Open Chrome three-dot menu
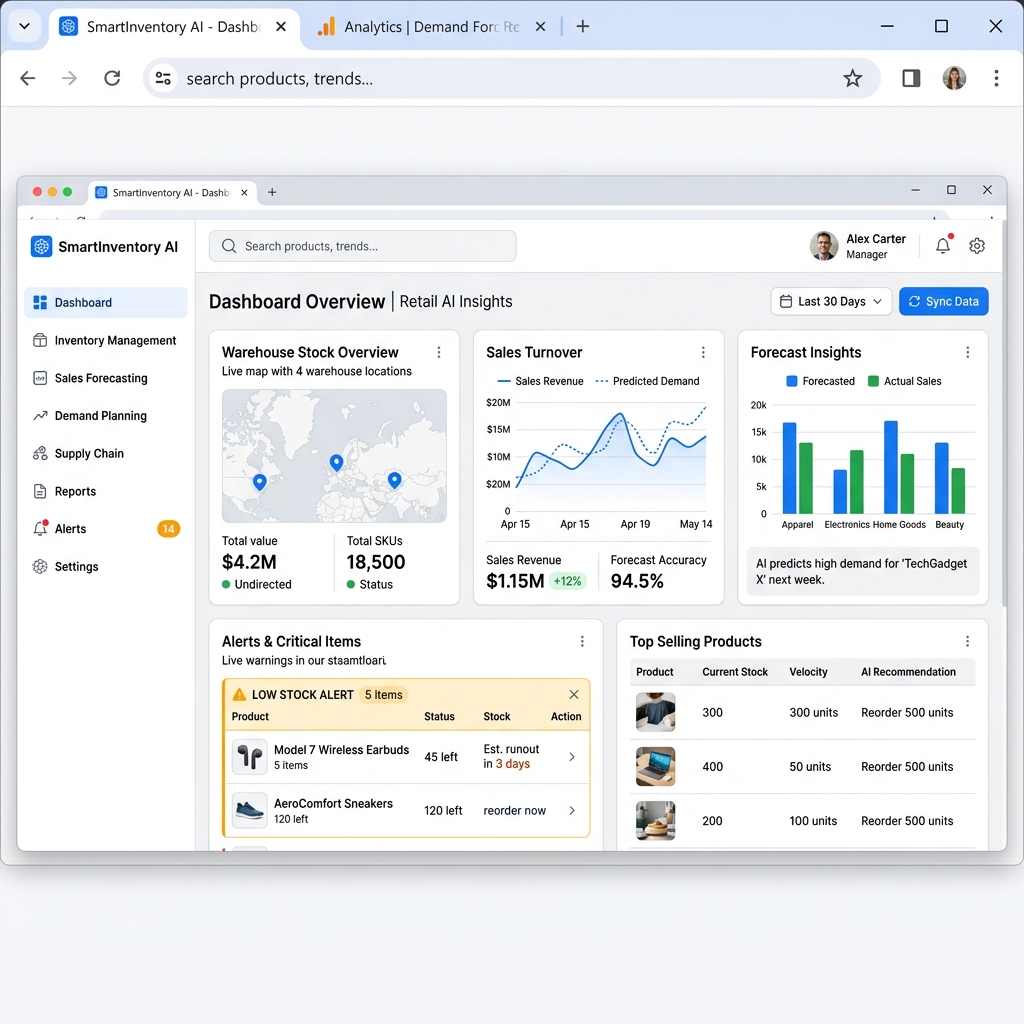Image resolution: width=1024 pixels, height=1024 pixels. point(996,78)
